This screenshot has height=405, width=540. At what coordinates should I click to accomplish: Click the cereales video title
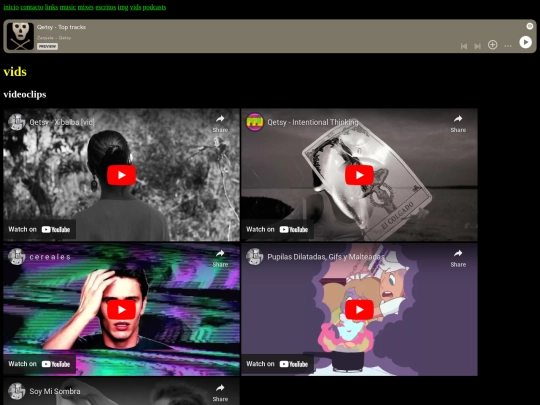pyautogui.click(x=50, y=257)
